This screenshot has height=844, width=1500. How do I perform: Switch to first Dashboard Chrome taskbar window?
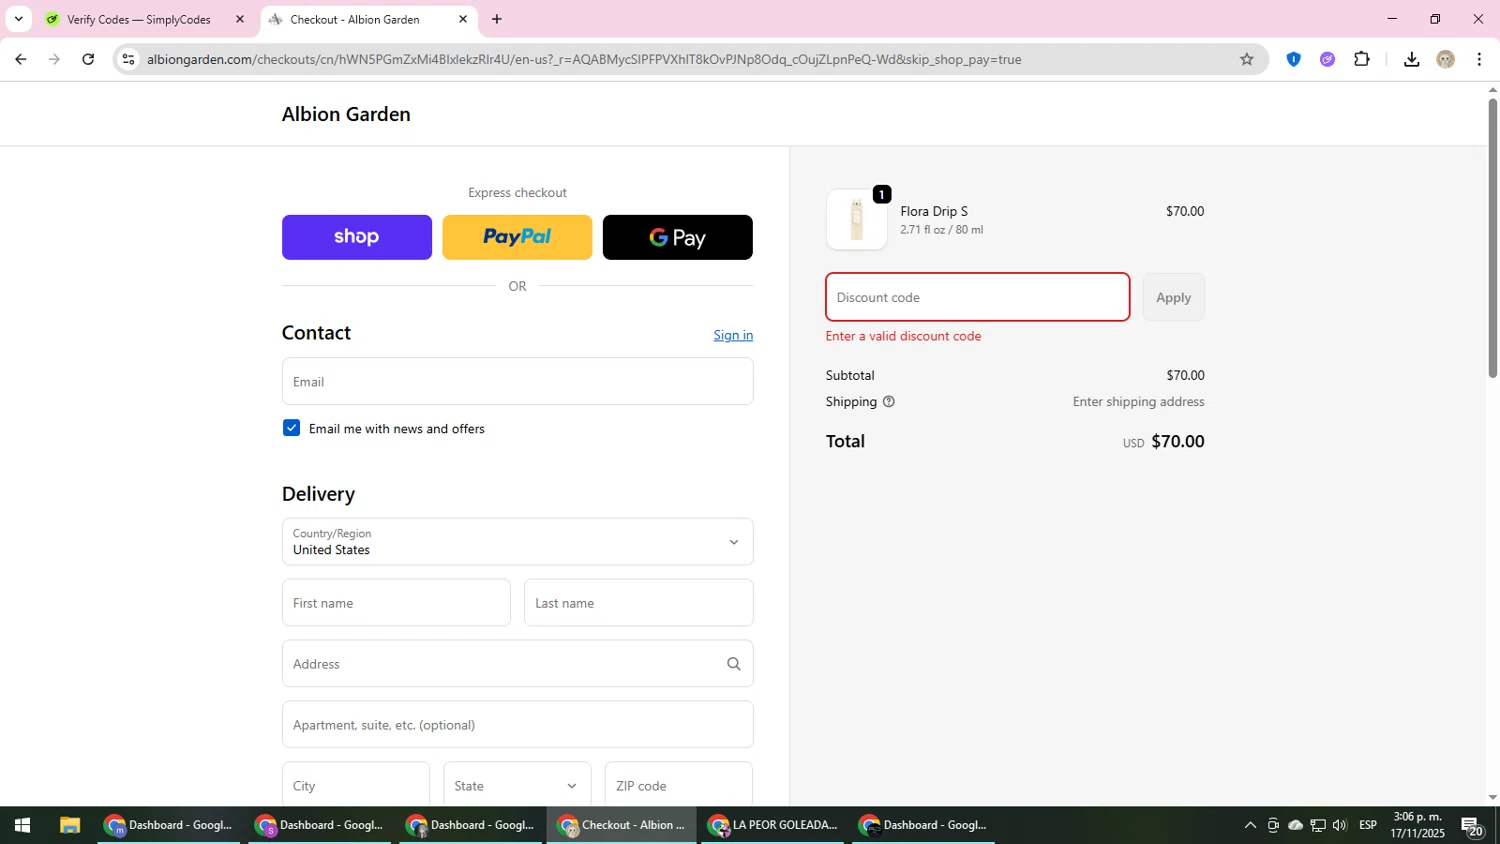click(169, 825)
